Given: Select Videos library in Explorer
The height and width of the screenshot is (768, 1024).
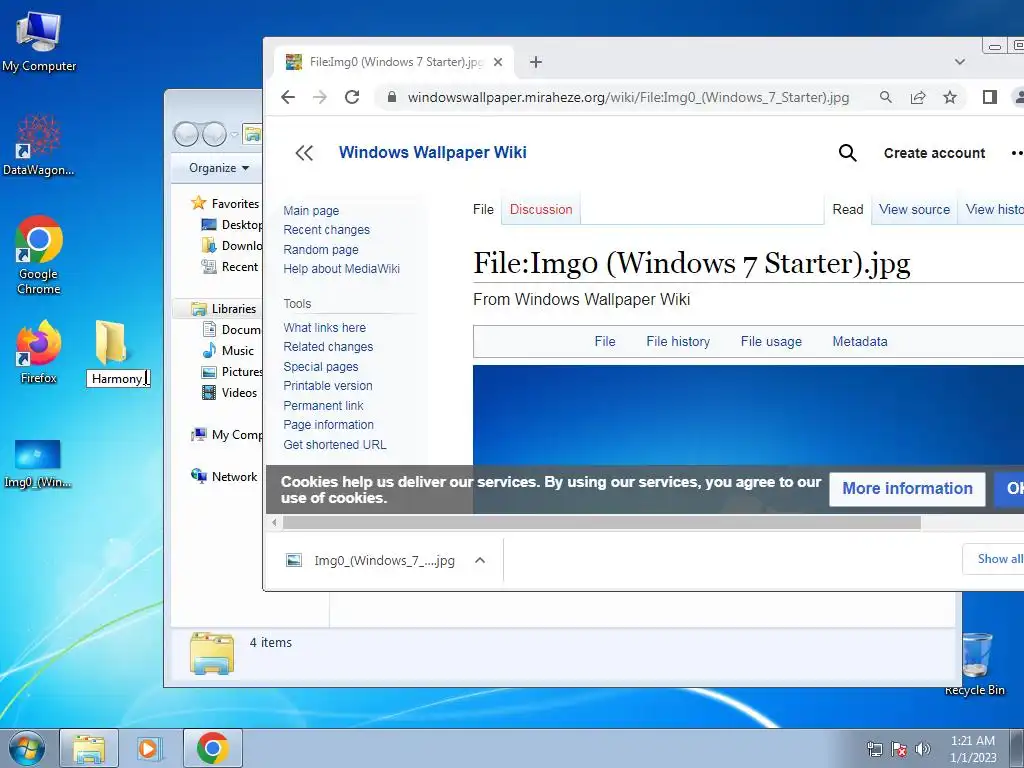Looking at the screenshot, I should pyautogui.click(x=230, y=392).
